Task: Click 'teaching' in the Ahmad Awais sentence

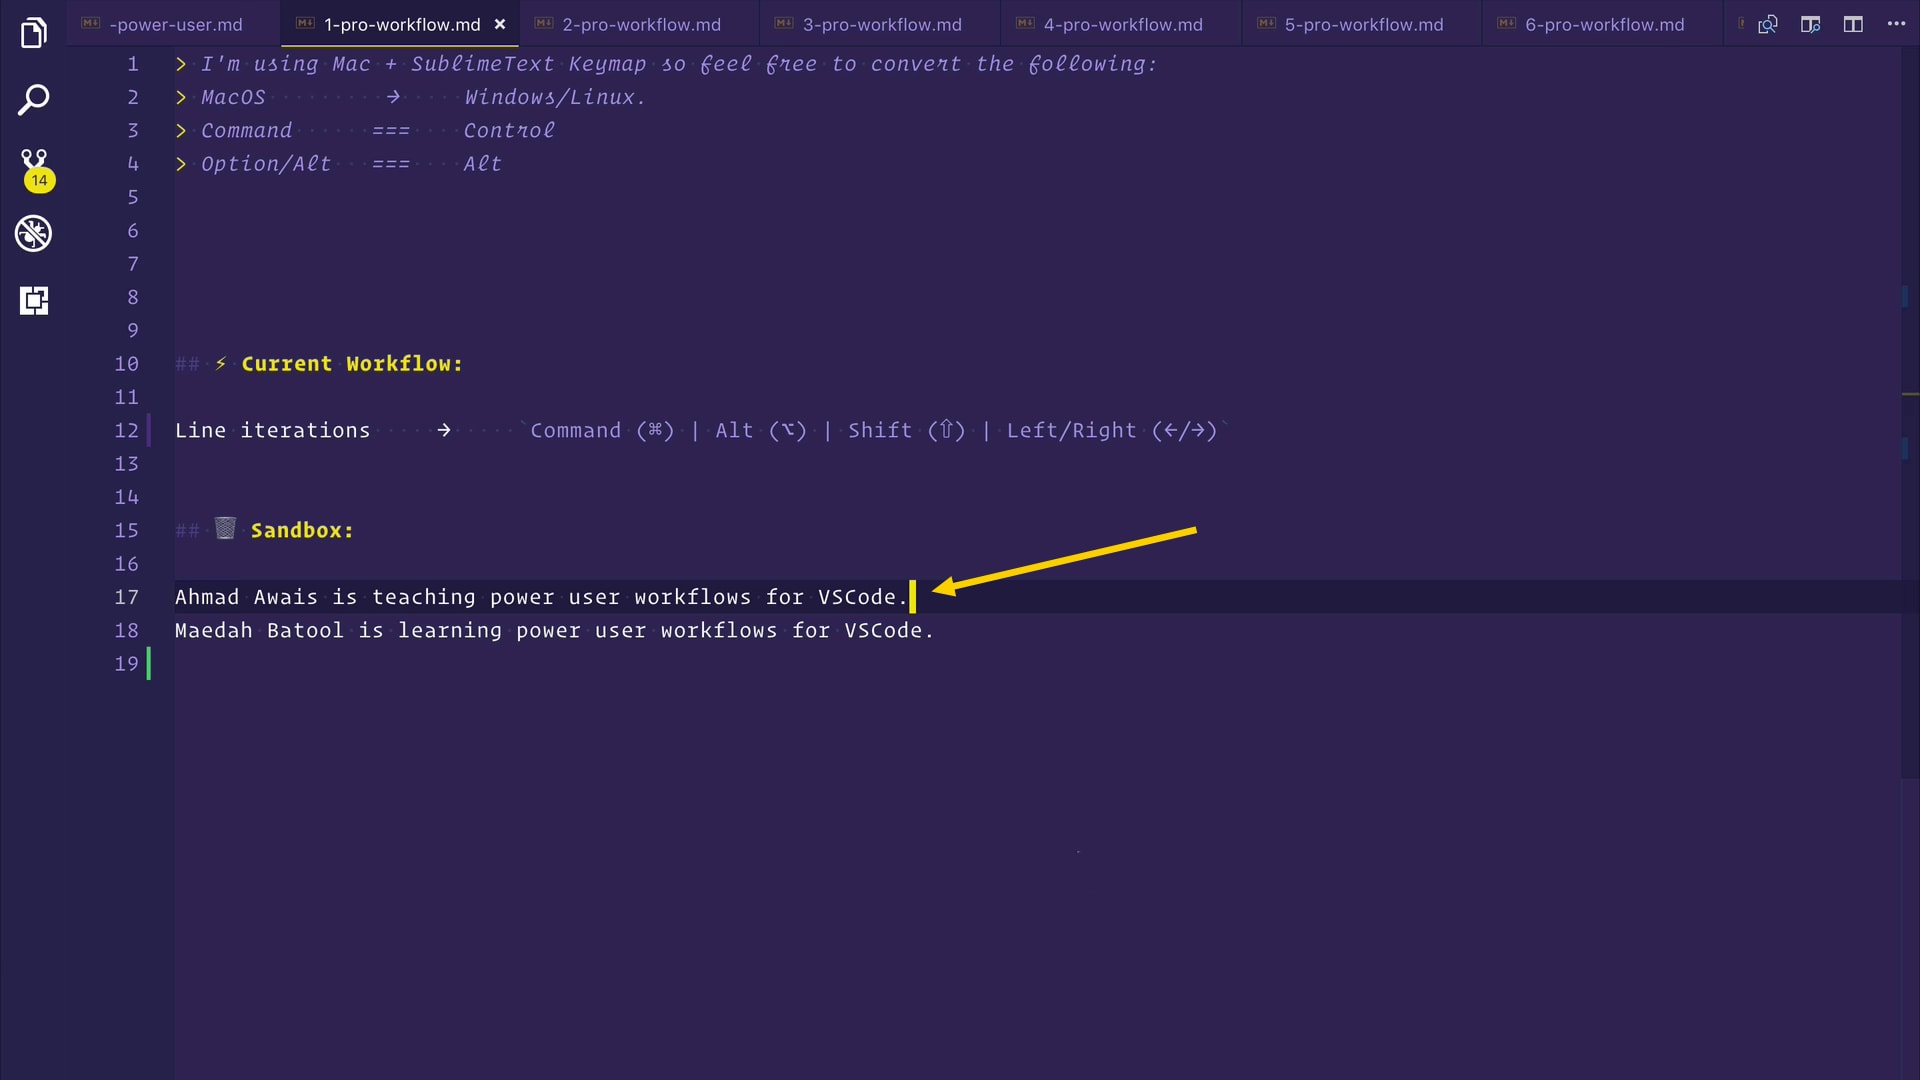Action: coord(424,598)
